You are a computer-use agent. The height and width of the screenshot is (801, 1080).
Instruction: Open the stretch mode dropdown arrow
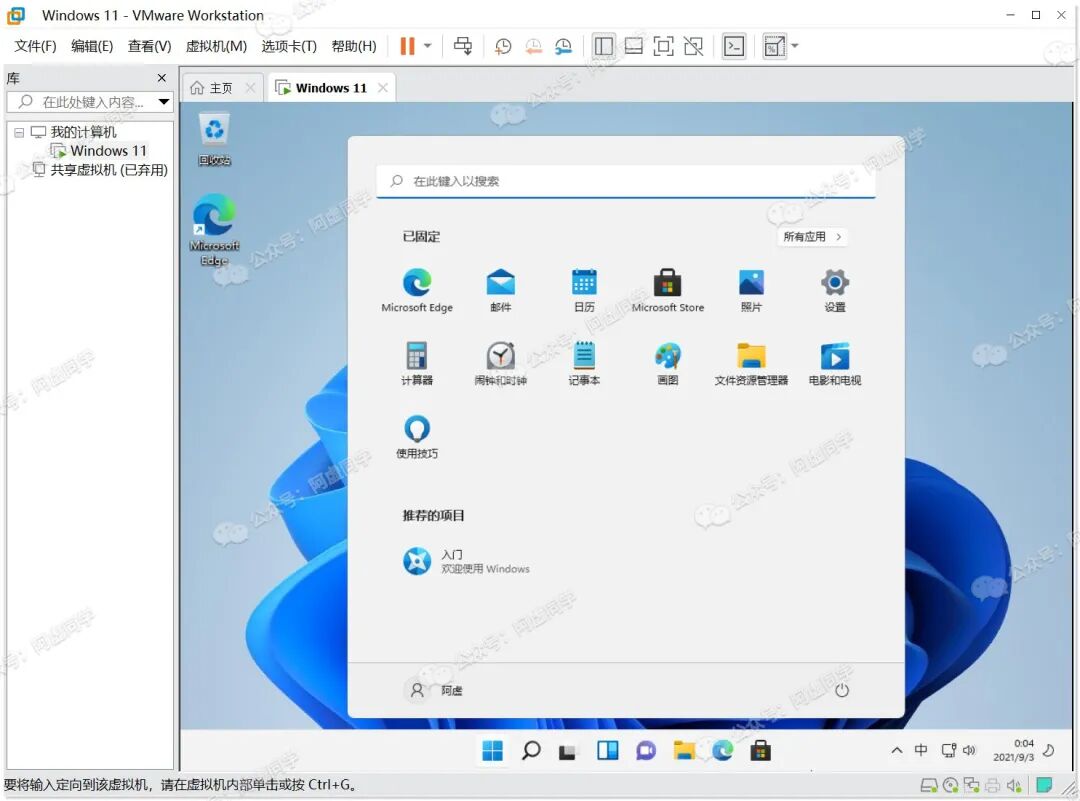795,46
